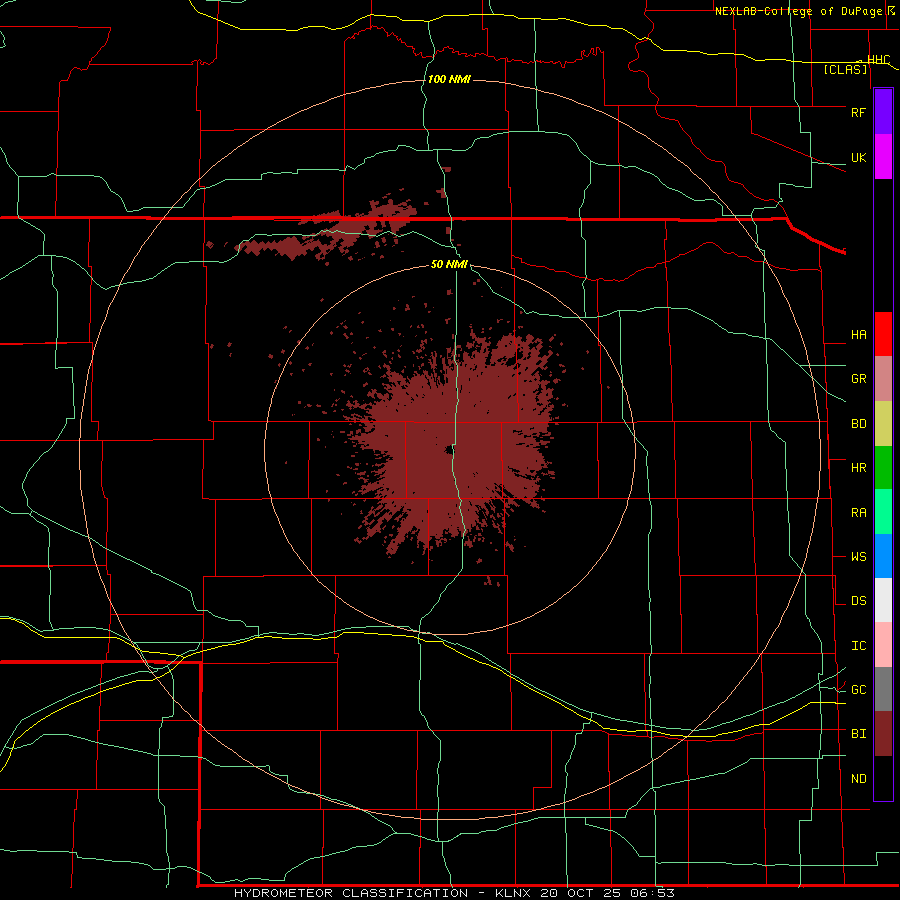The image size is (900, 900).
Task: Select the GR legend label
Action: tap(858, 379)
